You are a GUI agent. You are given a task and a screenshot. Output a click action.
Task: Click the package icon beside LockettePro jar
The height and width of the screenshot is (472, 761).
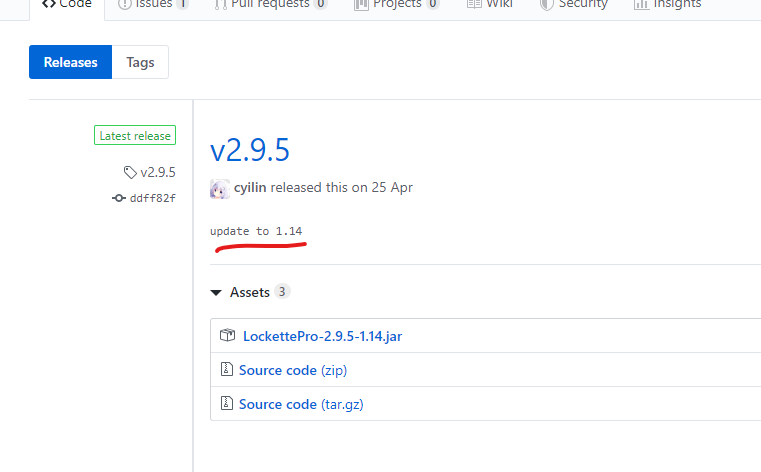pos(227,335)
